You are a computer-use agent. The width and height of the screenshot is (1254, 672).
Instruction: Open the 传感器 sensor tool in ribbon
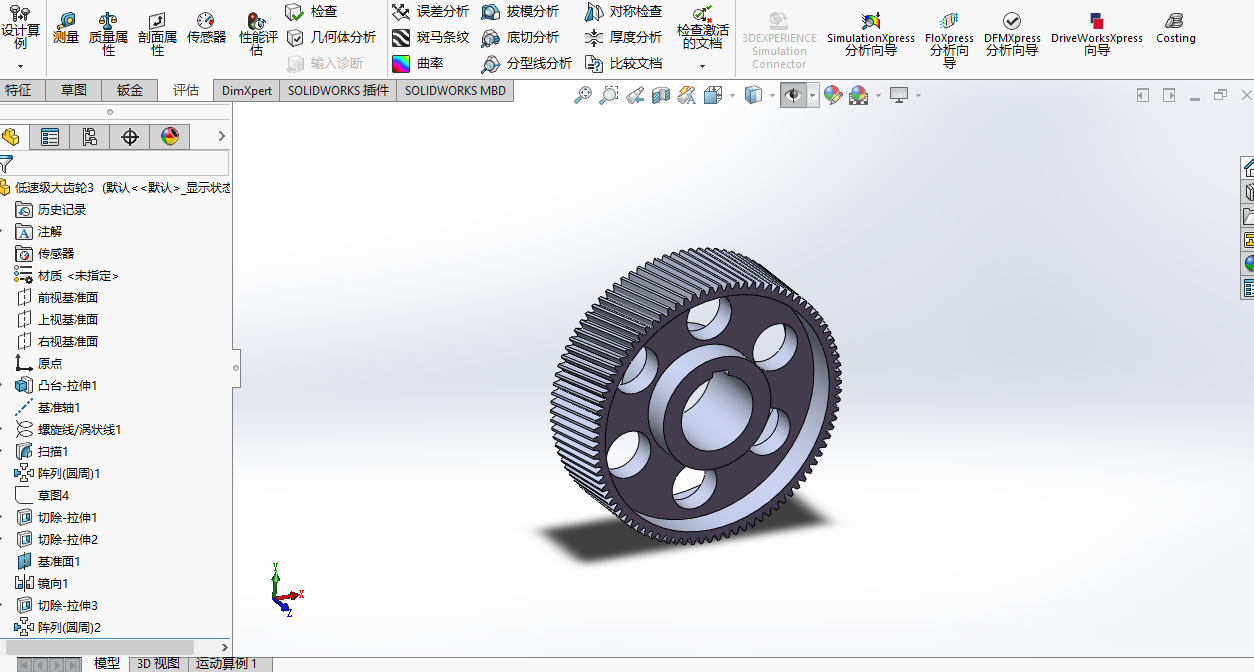click(206, 28)
